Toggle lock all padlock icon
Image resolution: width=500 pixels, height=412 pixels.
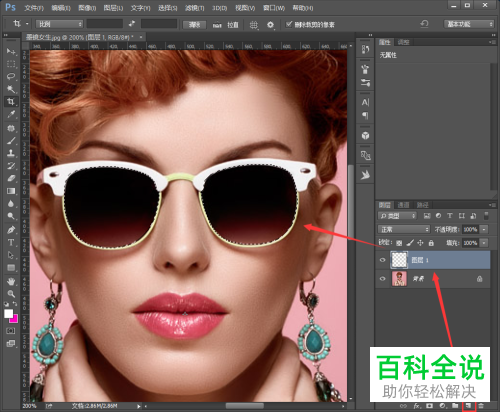pyautogui.click(x=431, y=243)
